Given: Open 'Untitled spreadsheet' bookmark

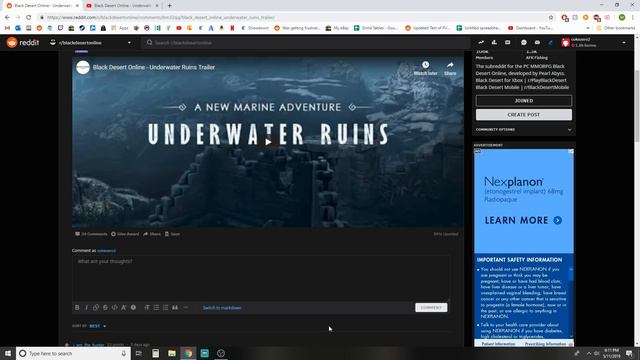Looking at the screenshot, I should tap(478, 28).
